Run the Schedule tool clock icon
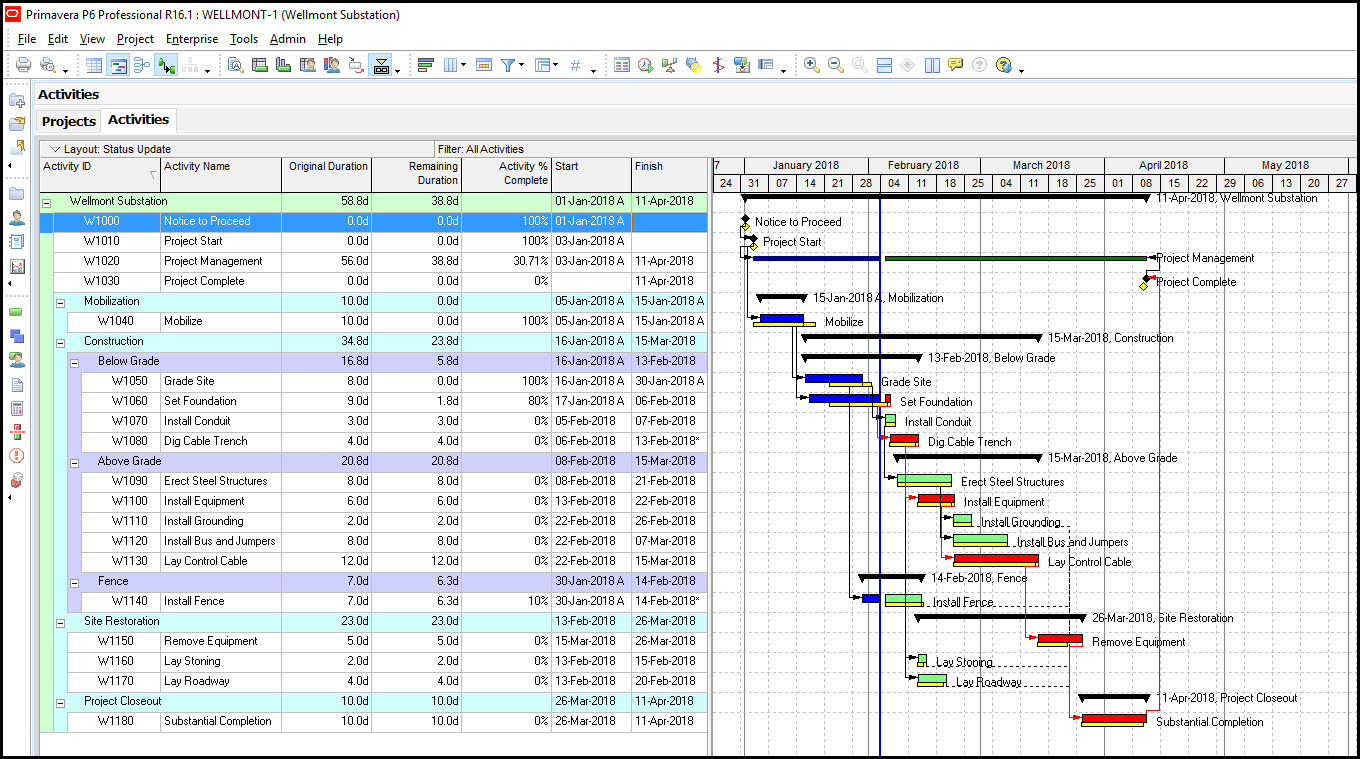1360x759 pixels. [643, 65]
